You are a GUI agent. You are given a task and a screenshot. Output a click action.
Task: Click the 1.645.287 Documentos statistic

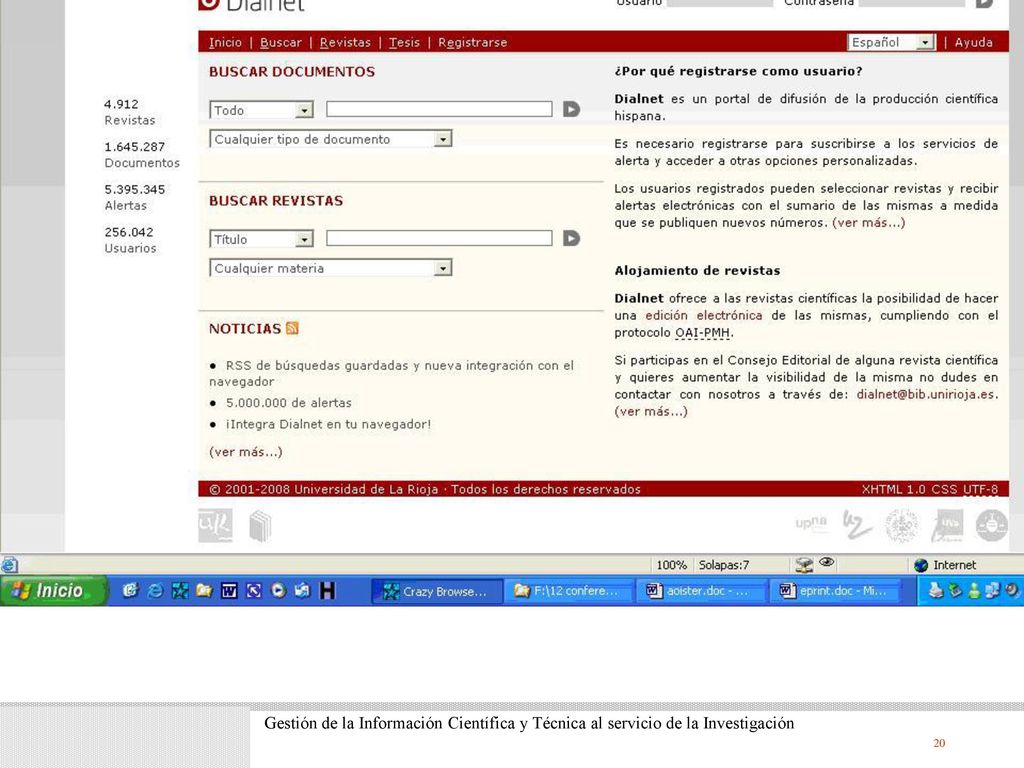click(x=142, y=155)
